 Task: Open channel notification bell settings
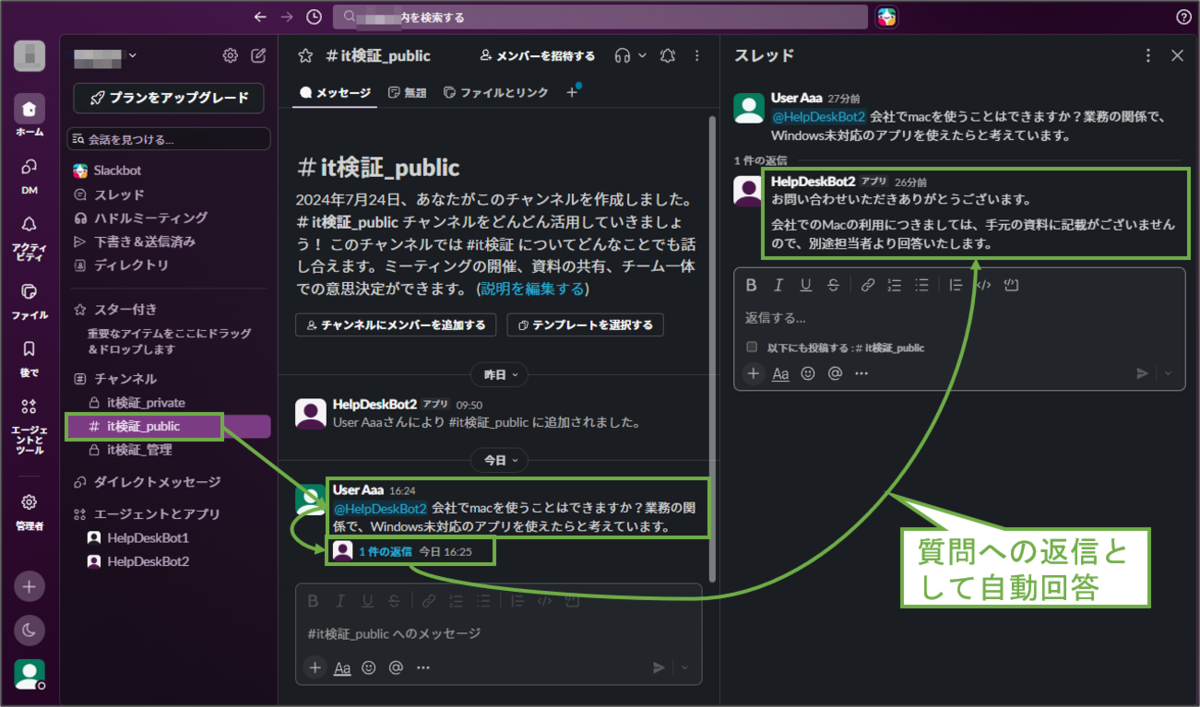point(668,56)
